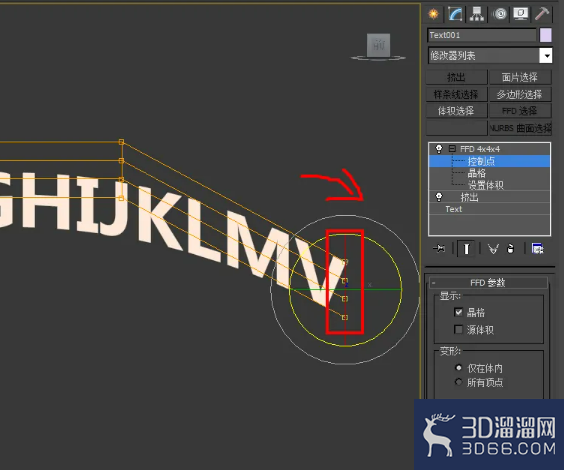
Task: Open the Display command panel tab
Action: (x=520, y=14)
